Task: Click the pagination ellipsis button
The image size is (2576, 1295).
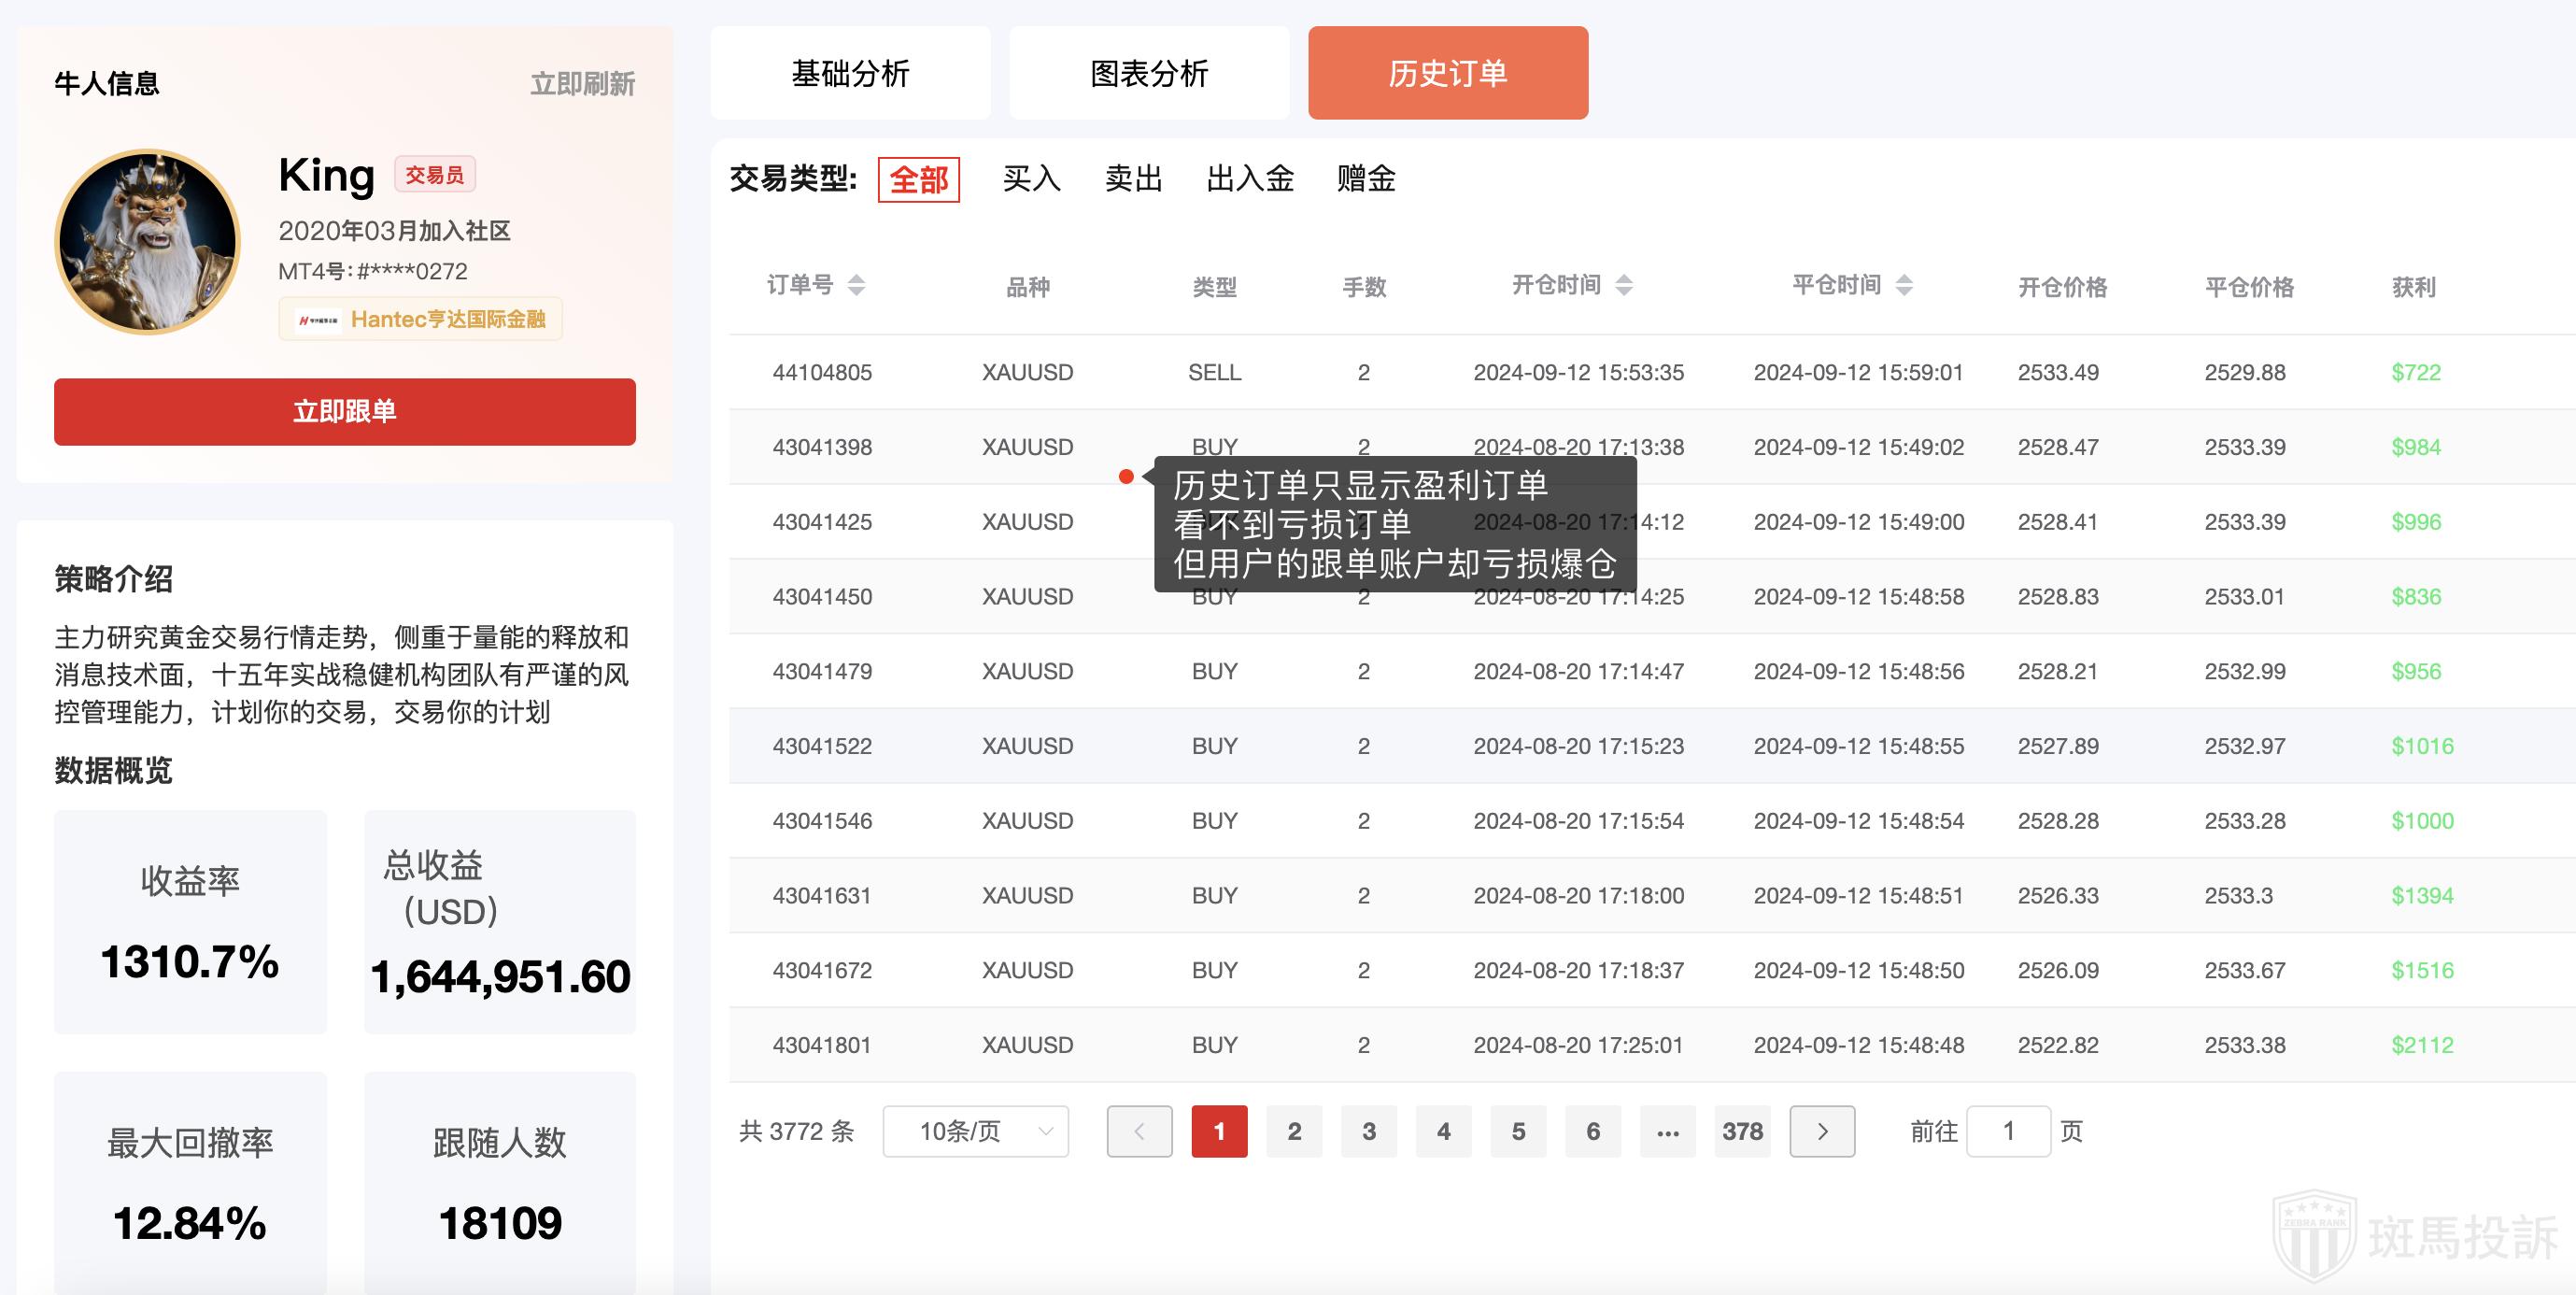Action: click(x=1667, y=1131)
